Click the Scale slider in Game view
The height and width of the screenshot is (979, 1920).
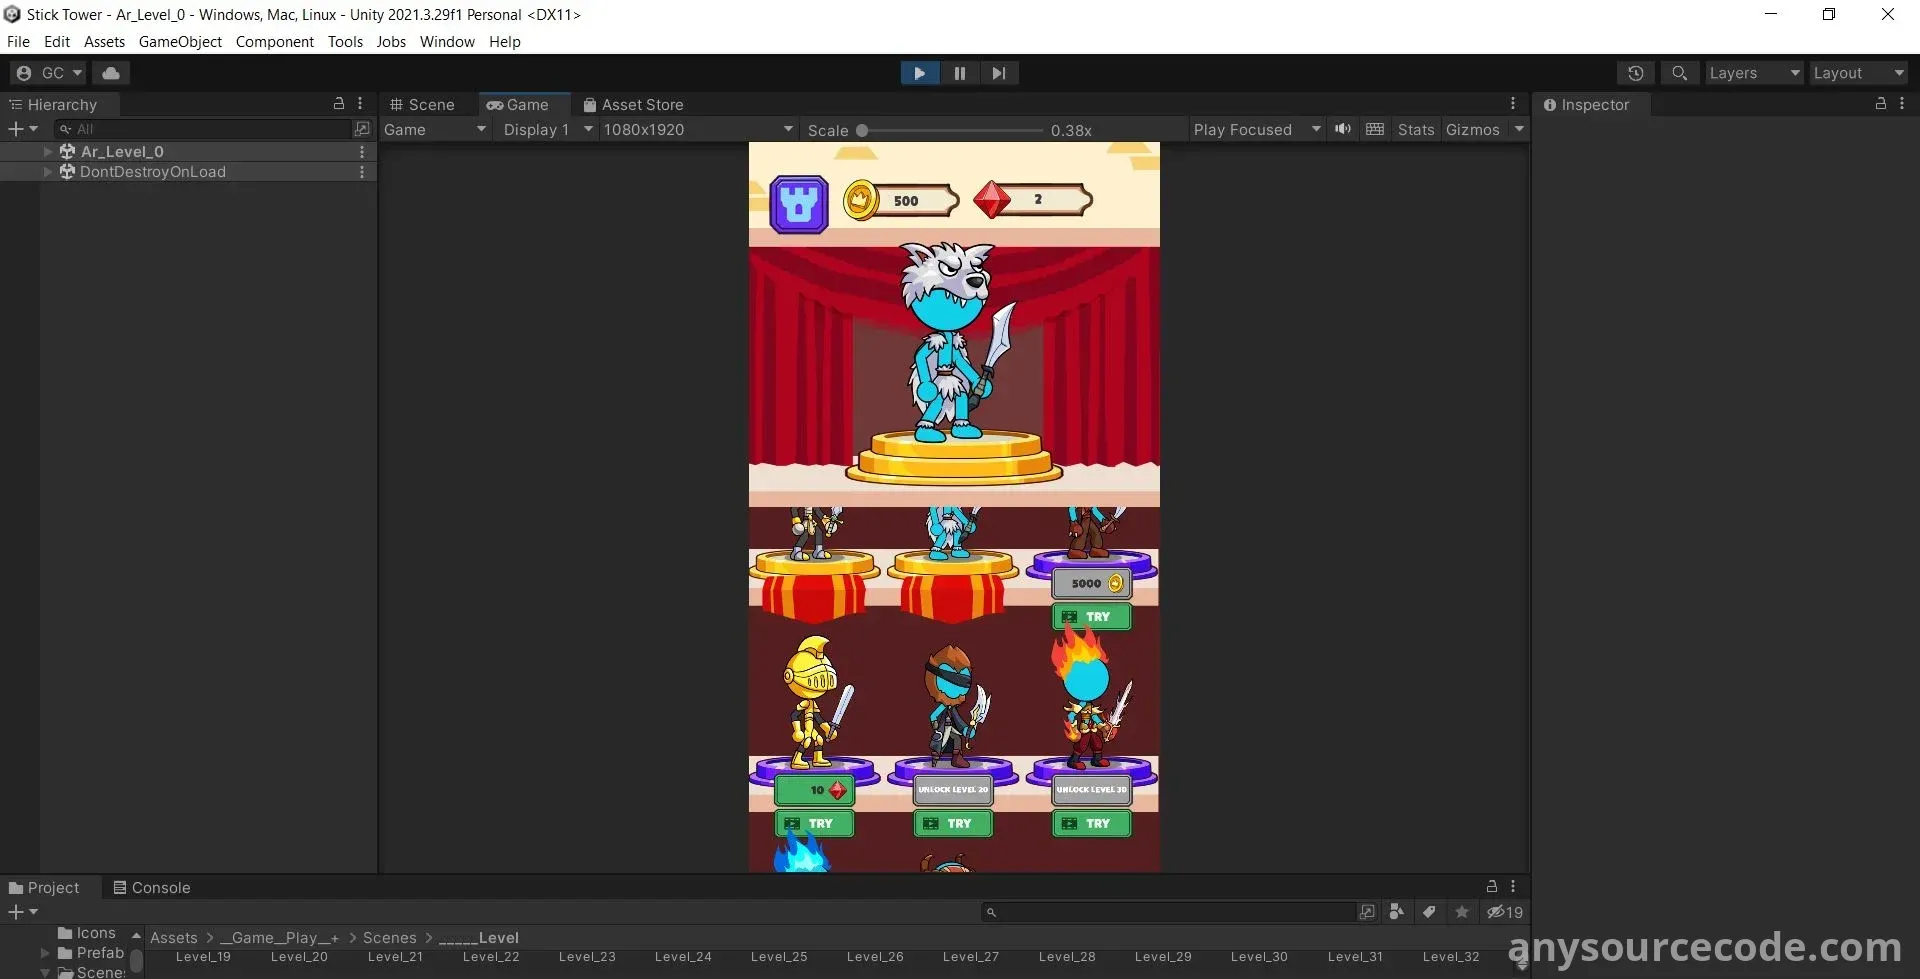[x=950, y=130]
